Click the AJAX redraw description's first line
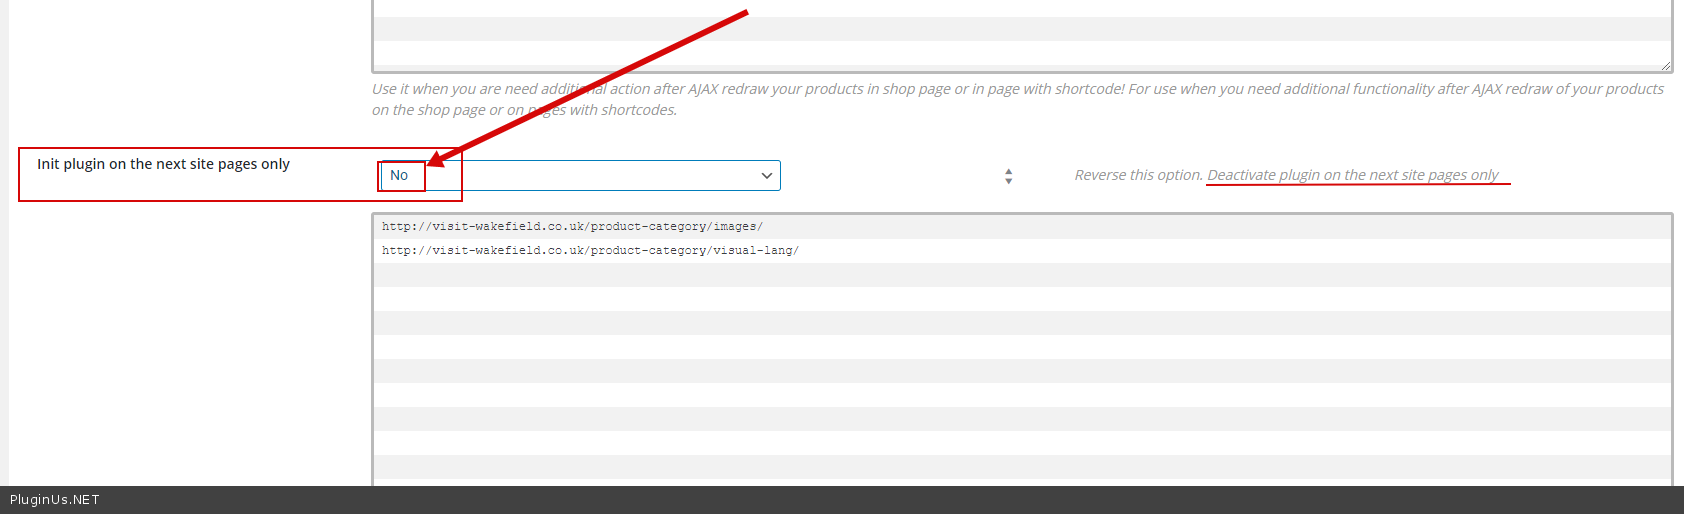 [x=1017, y=89]
